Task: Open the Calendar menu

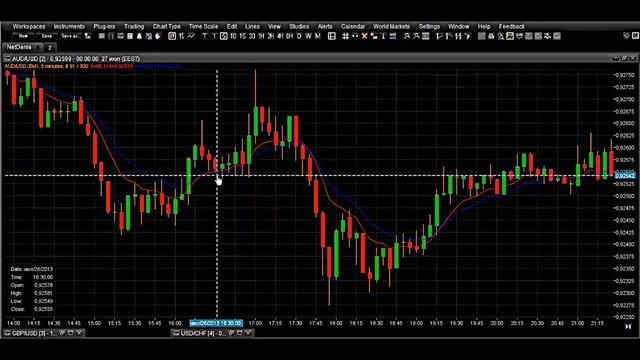Action: tap(353, 27)
